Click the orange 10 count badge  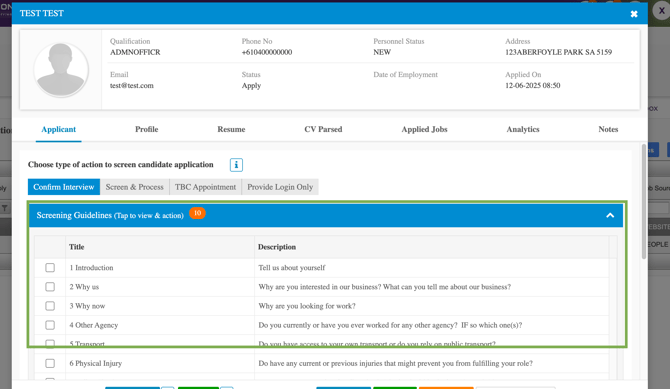tap(197, 213)
